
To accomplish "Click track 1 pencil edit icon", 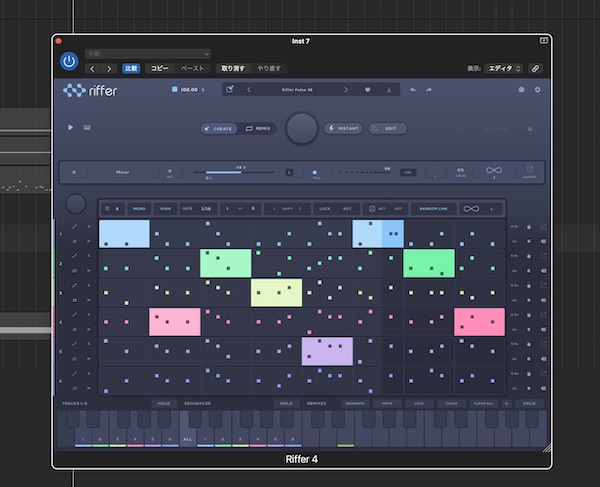I will (75, 226).
